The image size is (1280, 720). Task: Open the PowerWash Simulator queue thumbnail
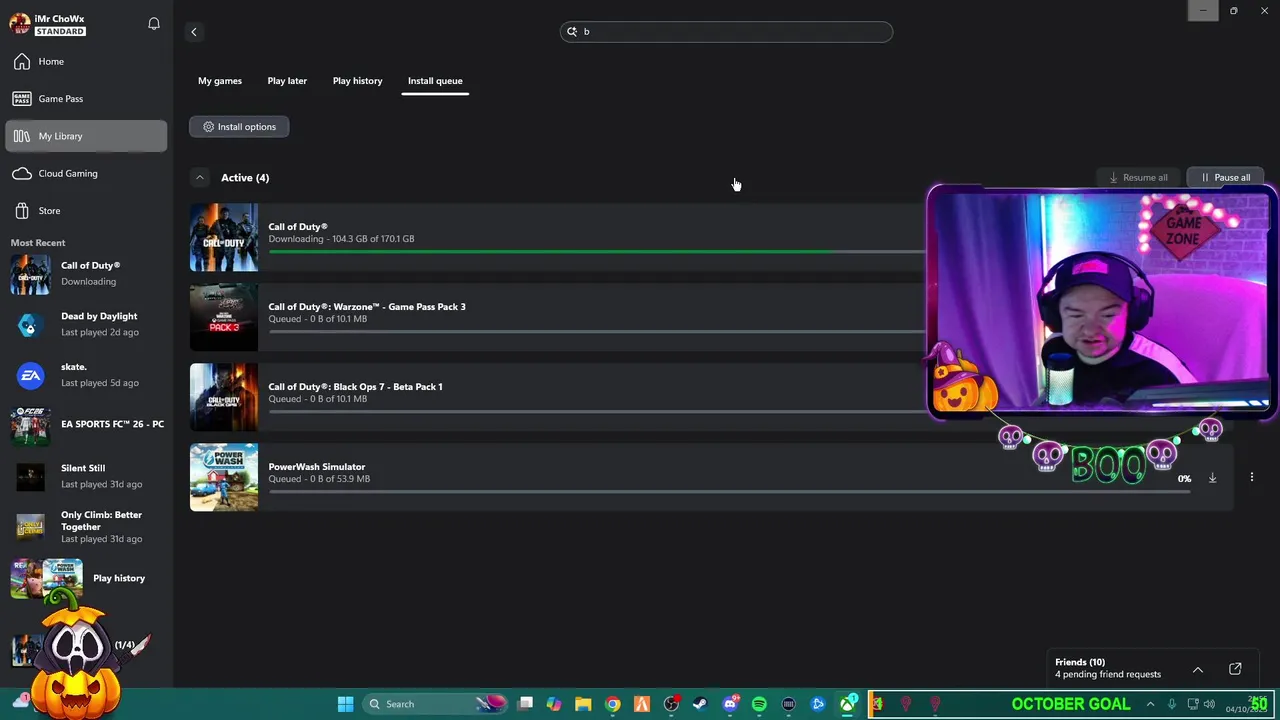click(224, 478)
